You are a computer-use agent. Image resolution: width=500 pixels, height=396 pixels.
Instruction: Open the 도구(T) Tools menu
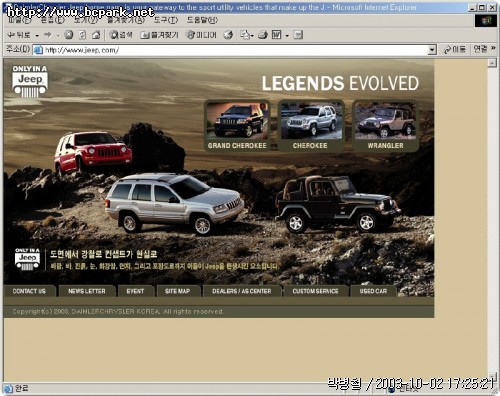[x=166, y=20]
